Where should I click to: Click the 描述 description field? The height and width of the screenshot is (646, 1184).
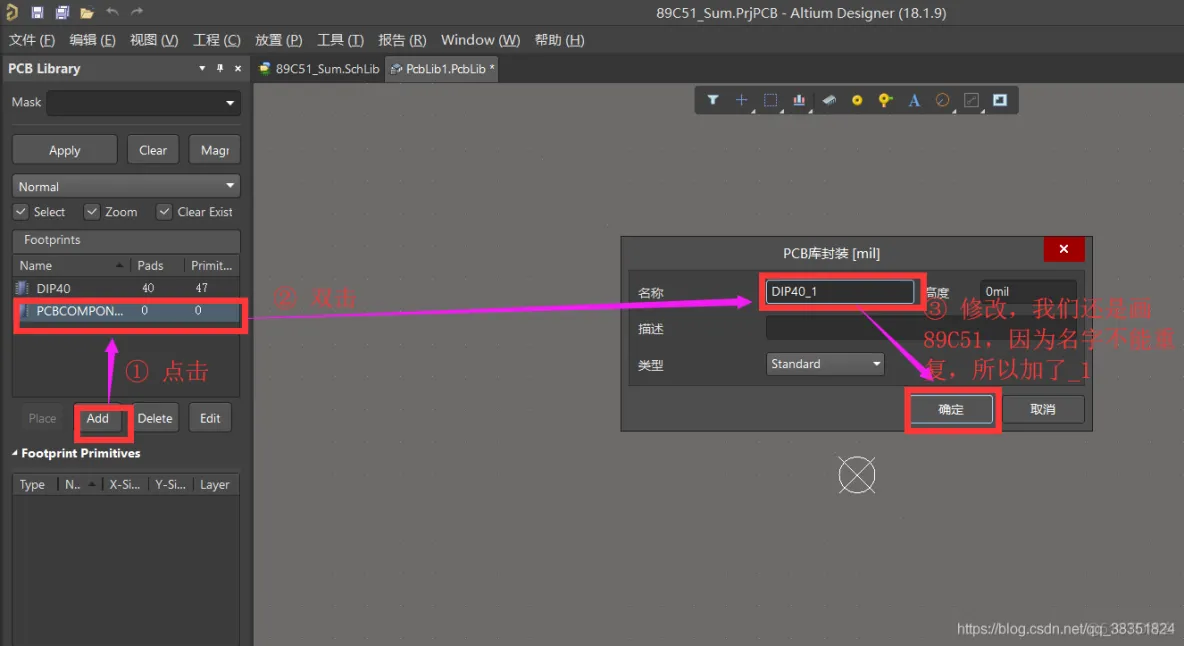pyautogui.click(x=921, y=328)
